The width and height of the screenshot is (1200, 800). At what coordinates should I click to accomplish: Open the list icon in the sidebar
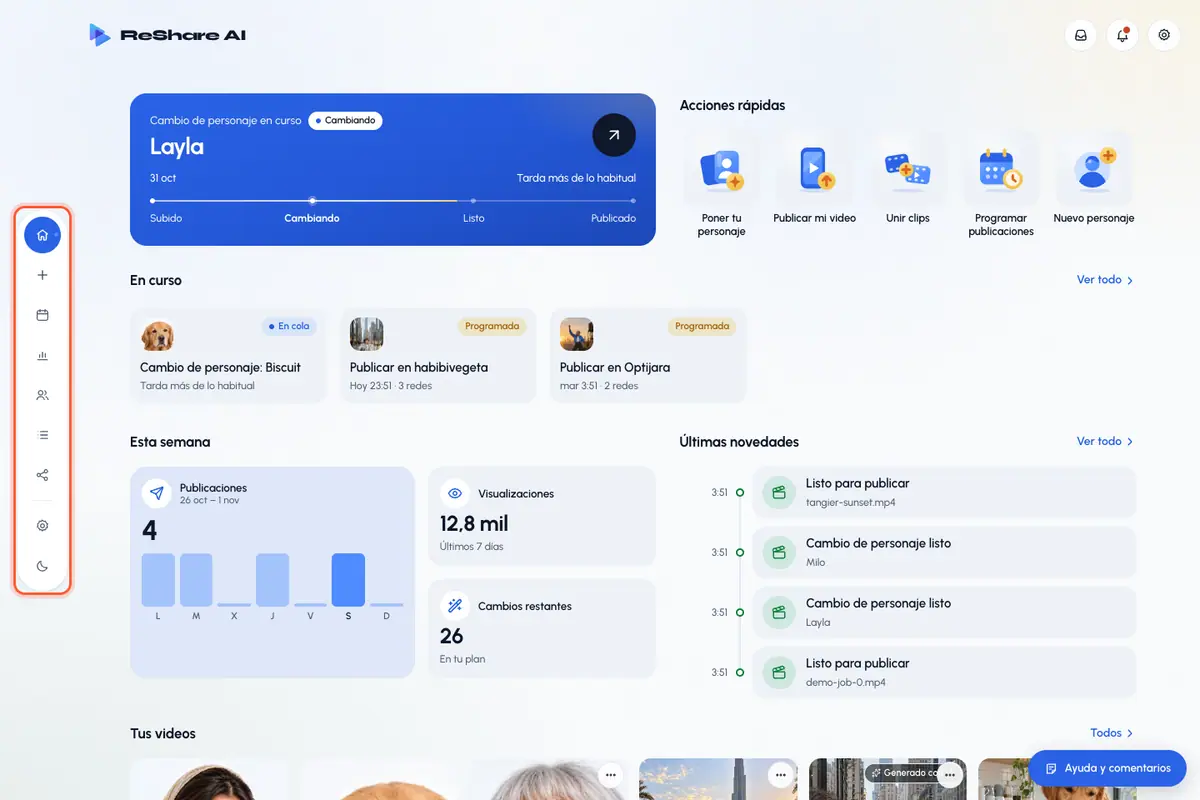click(x=42, y=435)
